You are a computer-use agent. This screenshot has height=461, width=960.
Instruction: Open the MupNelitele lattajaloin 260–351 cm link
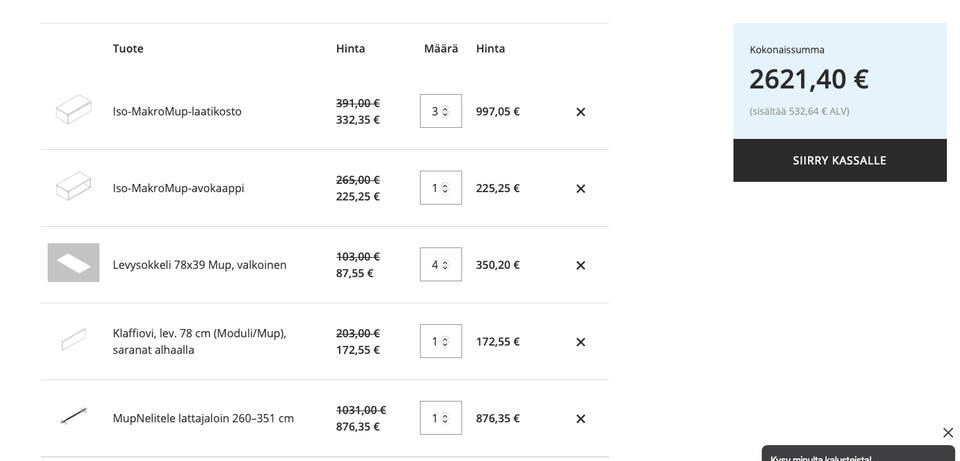tap(203, 418)
